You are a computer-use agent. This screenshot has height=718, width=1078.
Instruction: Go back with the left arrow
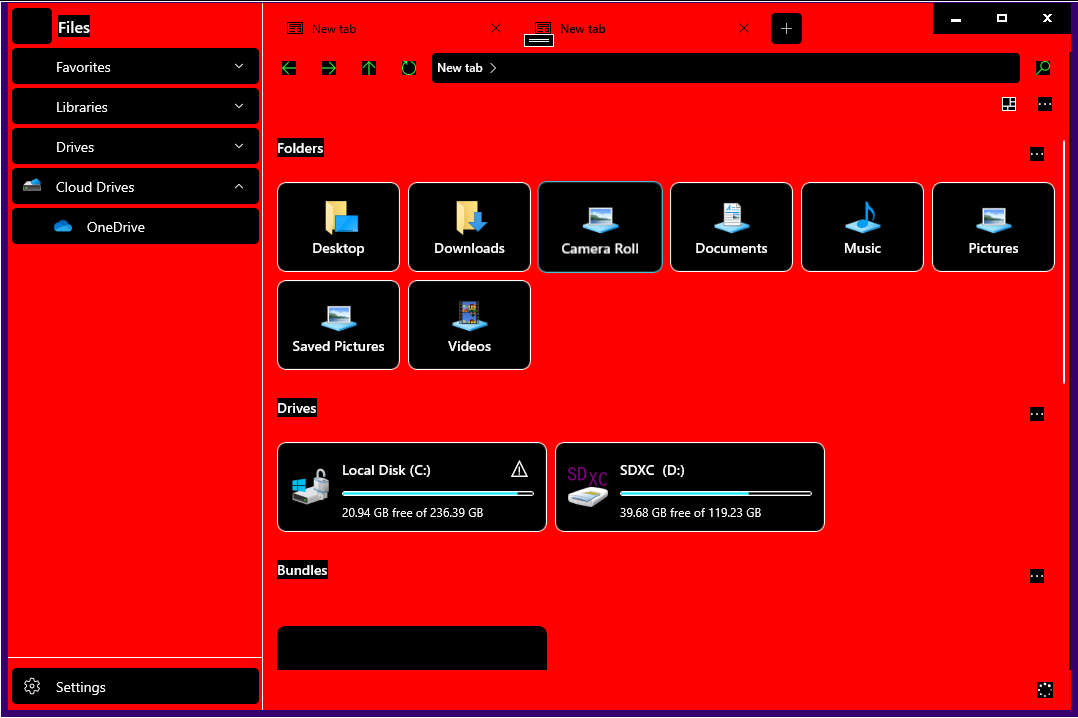pyautogui.click(x=289, y=68)
